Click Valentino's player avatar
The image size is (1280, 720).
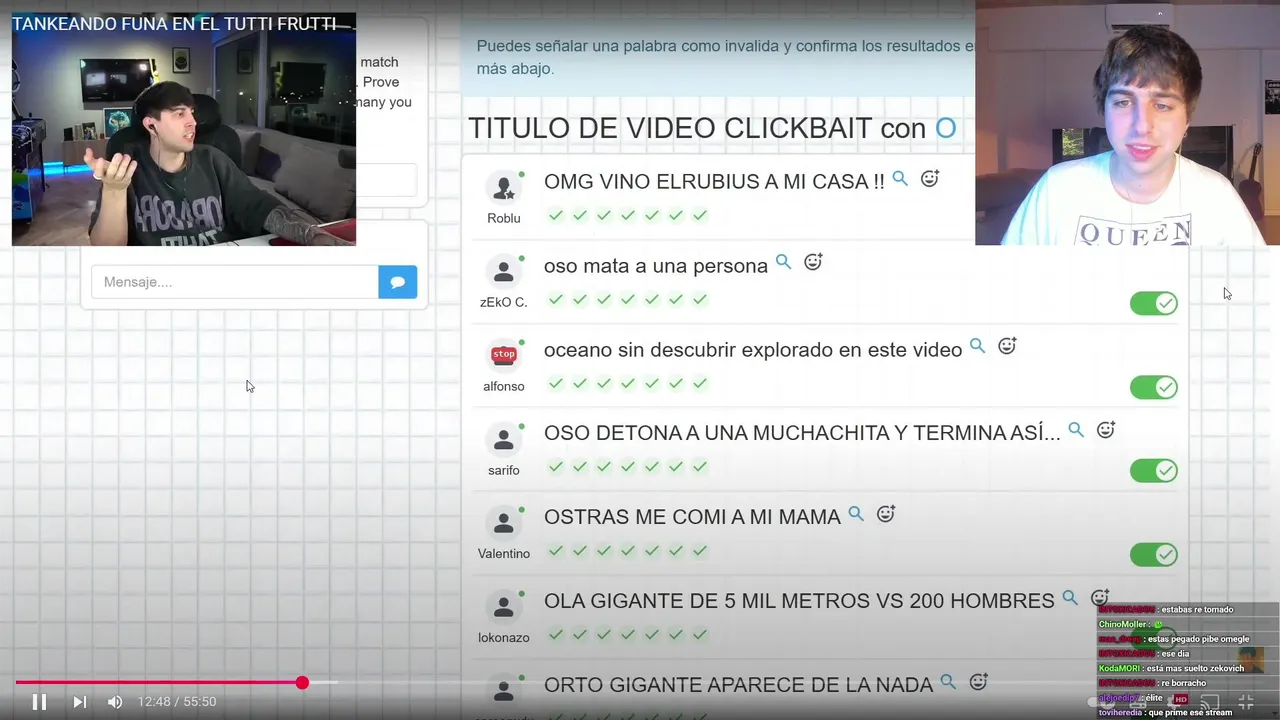tap(504, 523)
